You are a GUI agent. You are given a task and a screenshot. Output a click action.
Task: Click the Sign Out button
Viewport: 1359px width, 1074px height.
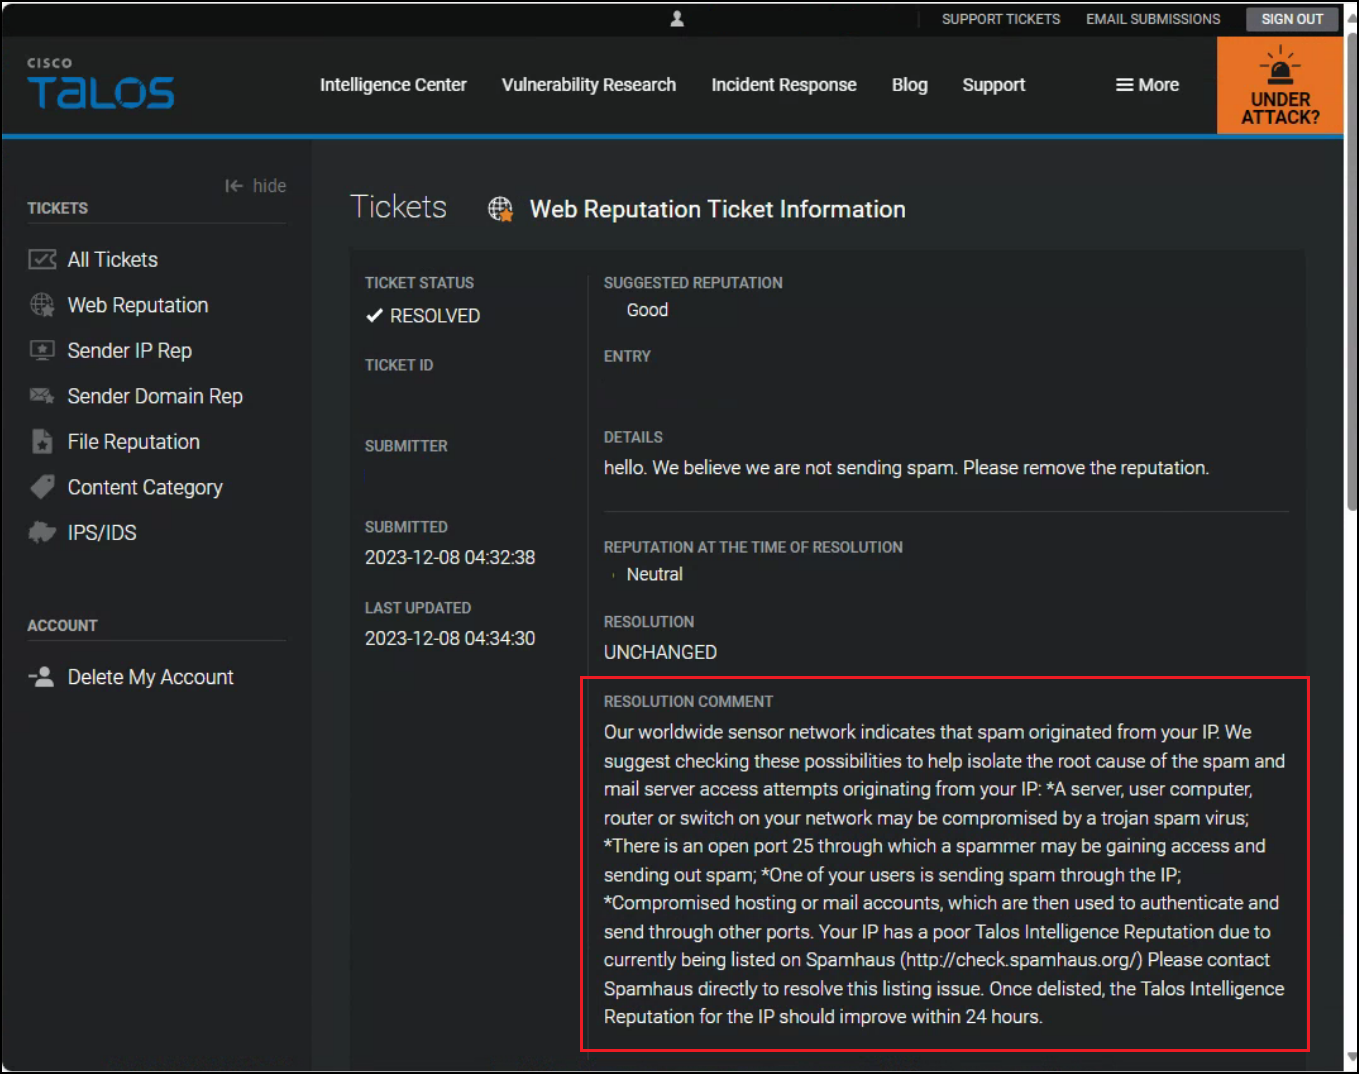coord(1292,19)
